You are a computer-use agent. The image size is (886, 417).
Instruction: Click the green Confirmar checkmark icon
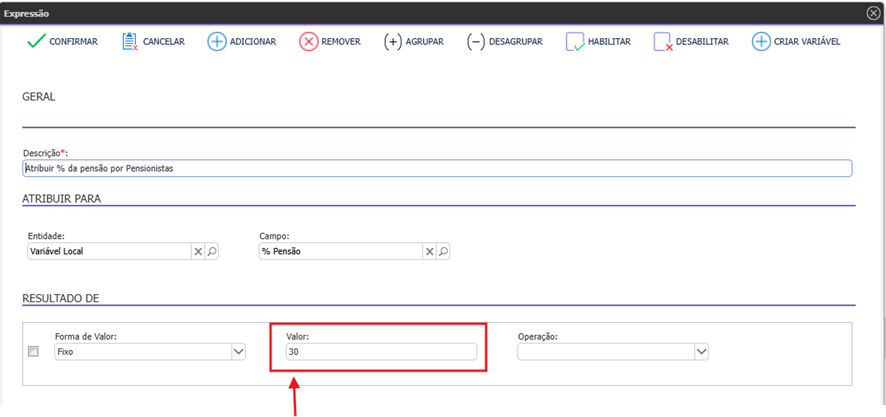coord(35,42)
